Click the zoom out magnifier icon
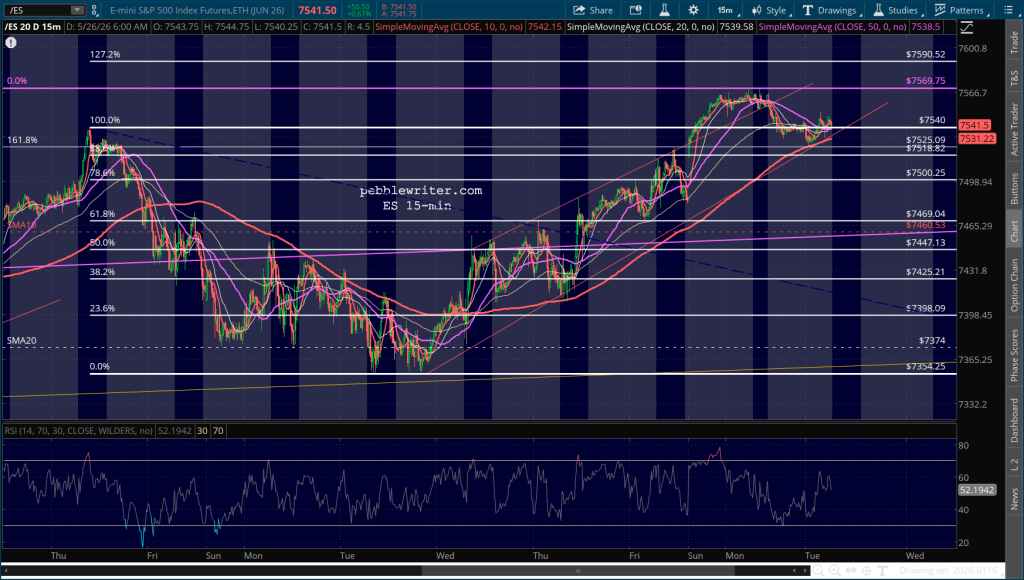 (x=818, y=571)
